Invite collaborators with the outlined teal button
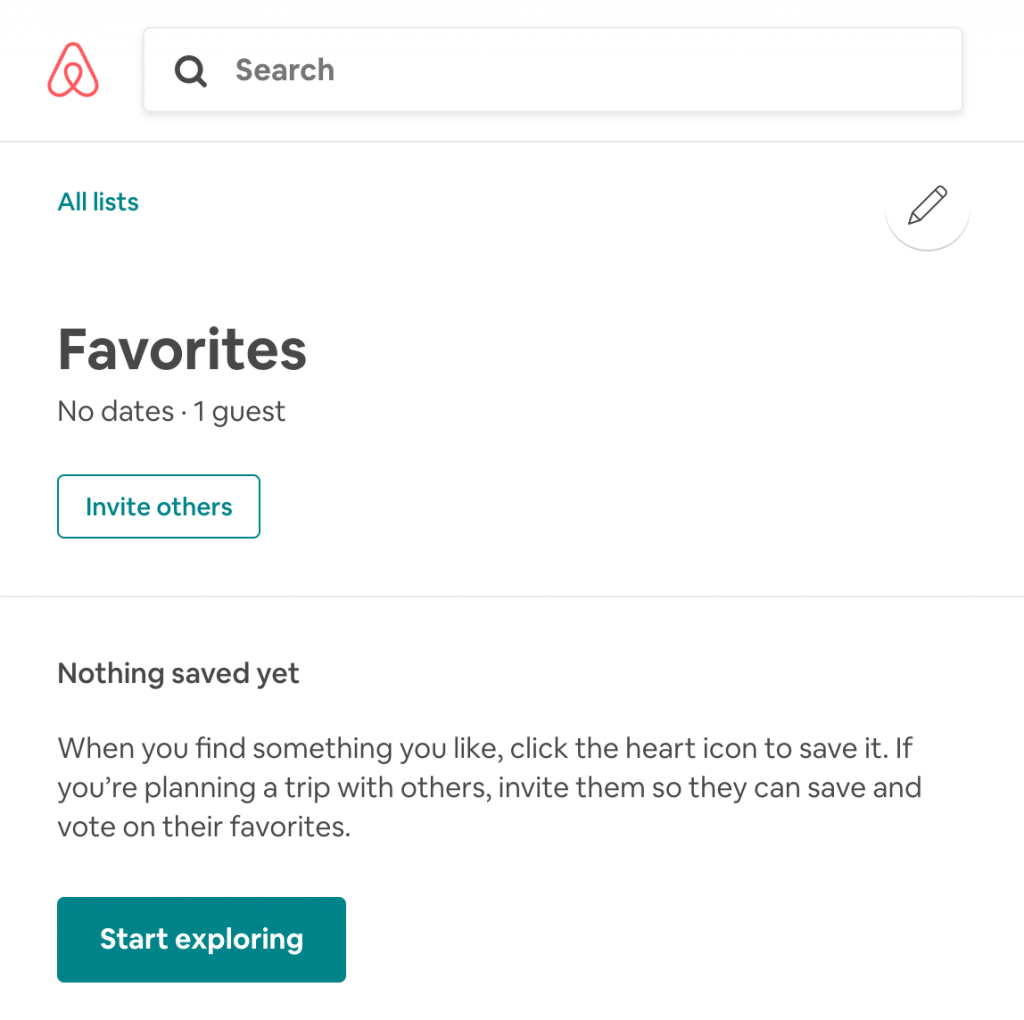 click(x=159, y=506)
